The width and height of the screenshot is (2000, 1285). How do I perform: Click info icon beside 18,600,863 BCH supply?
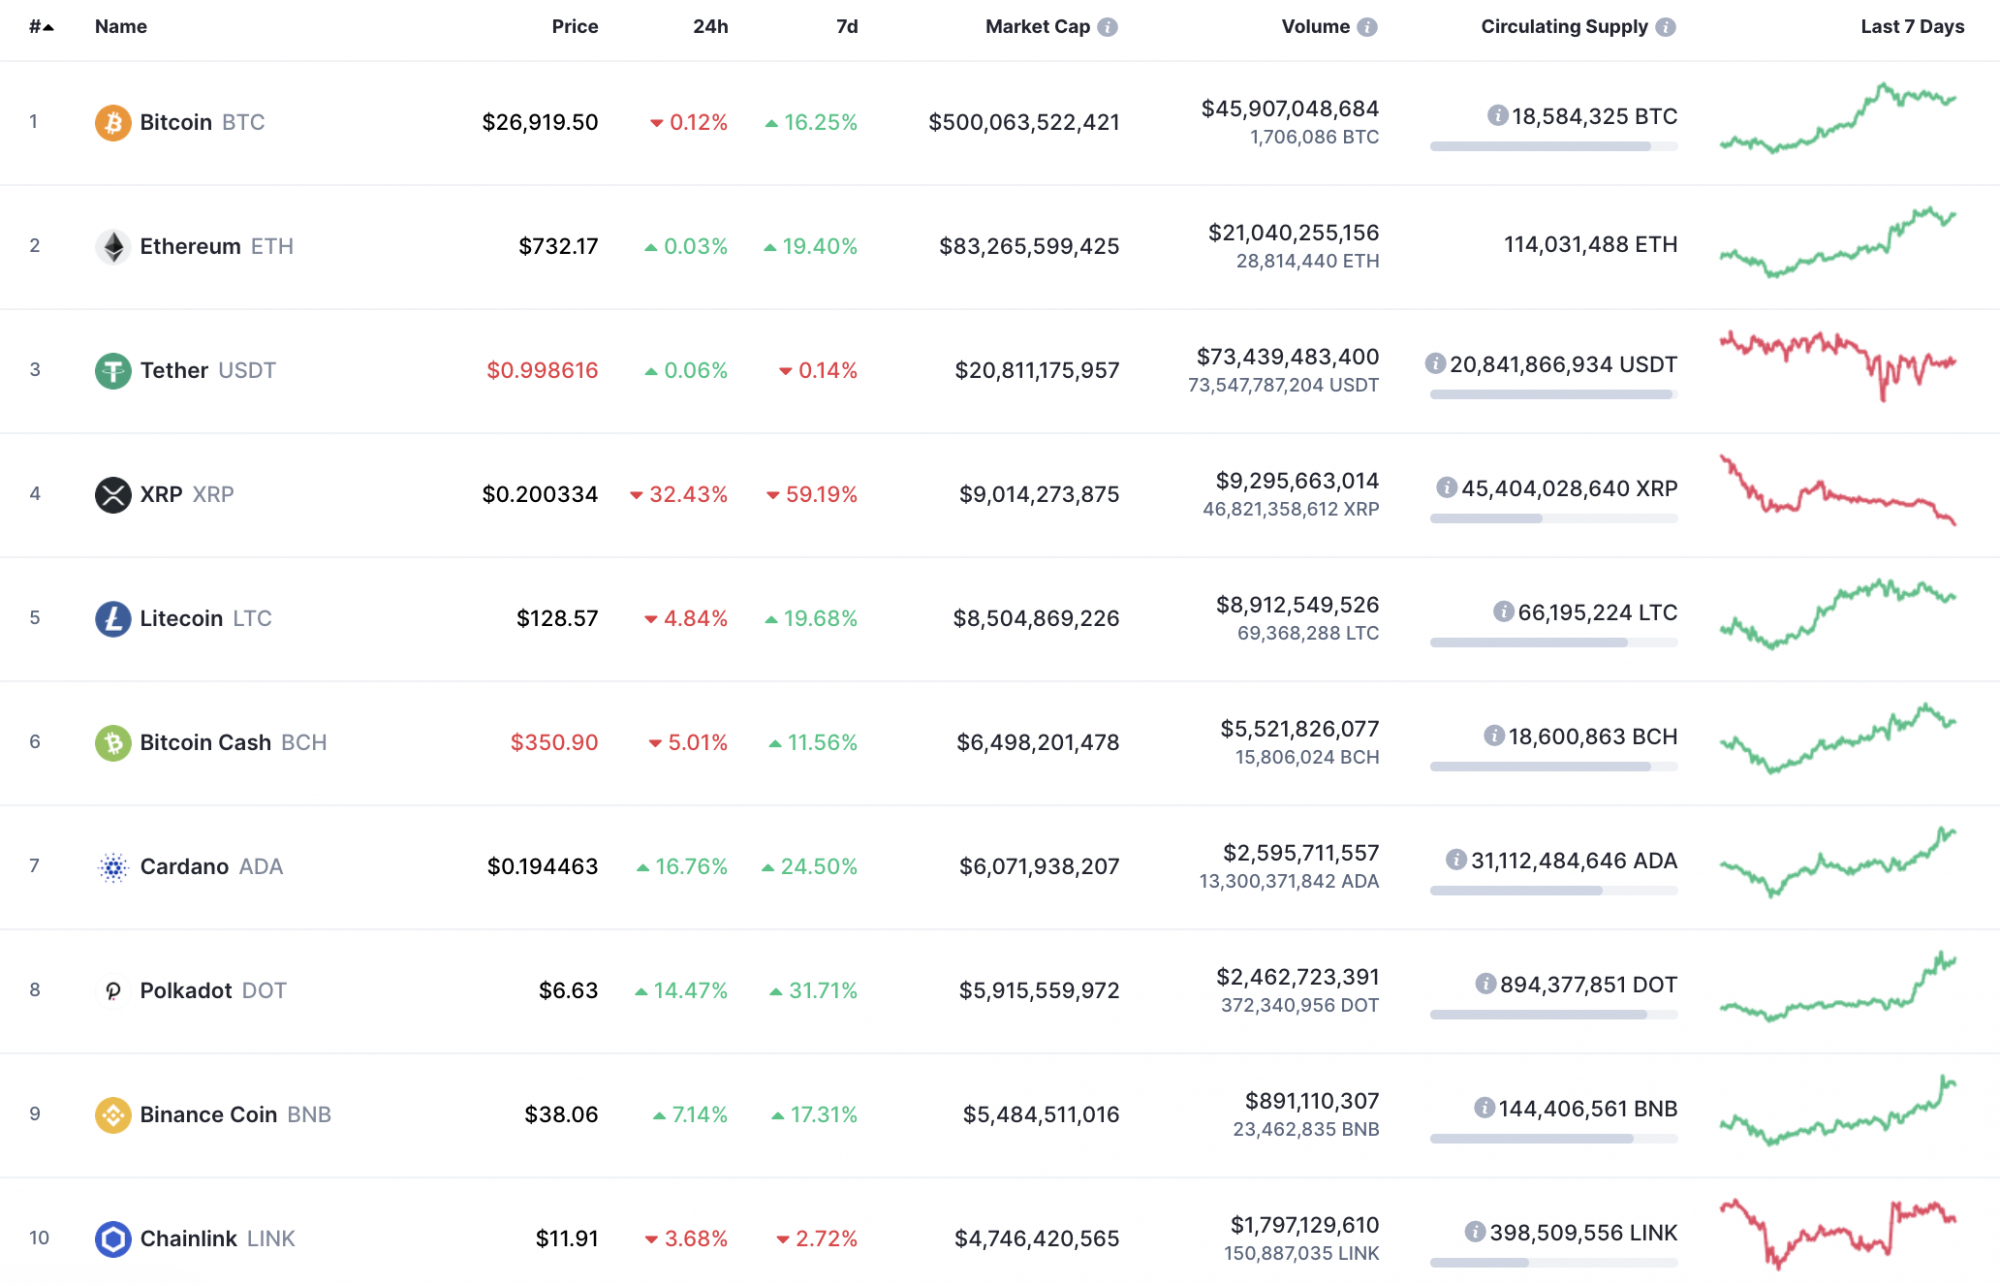point(1495,736)
